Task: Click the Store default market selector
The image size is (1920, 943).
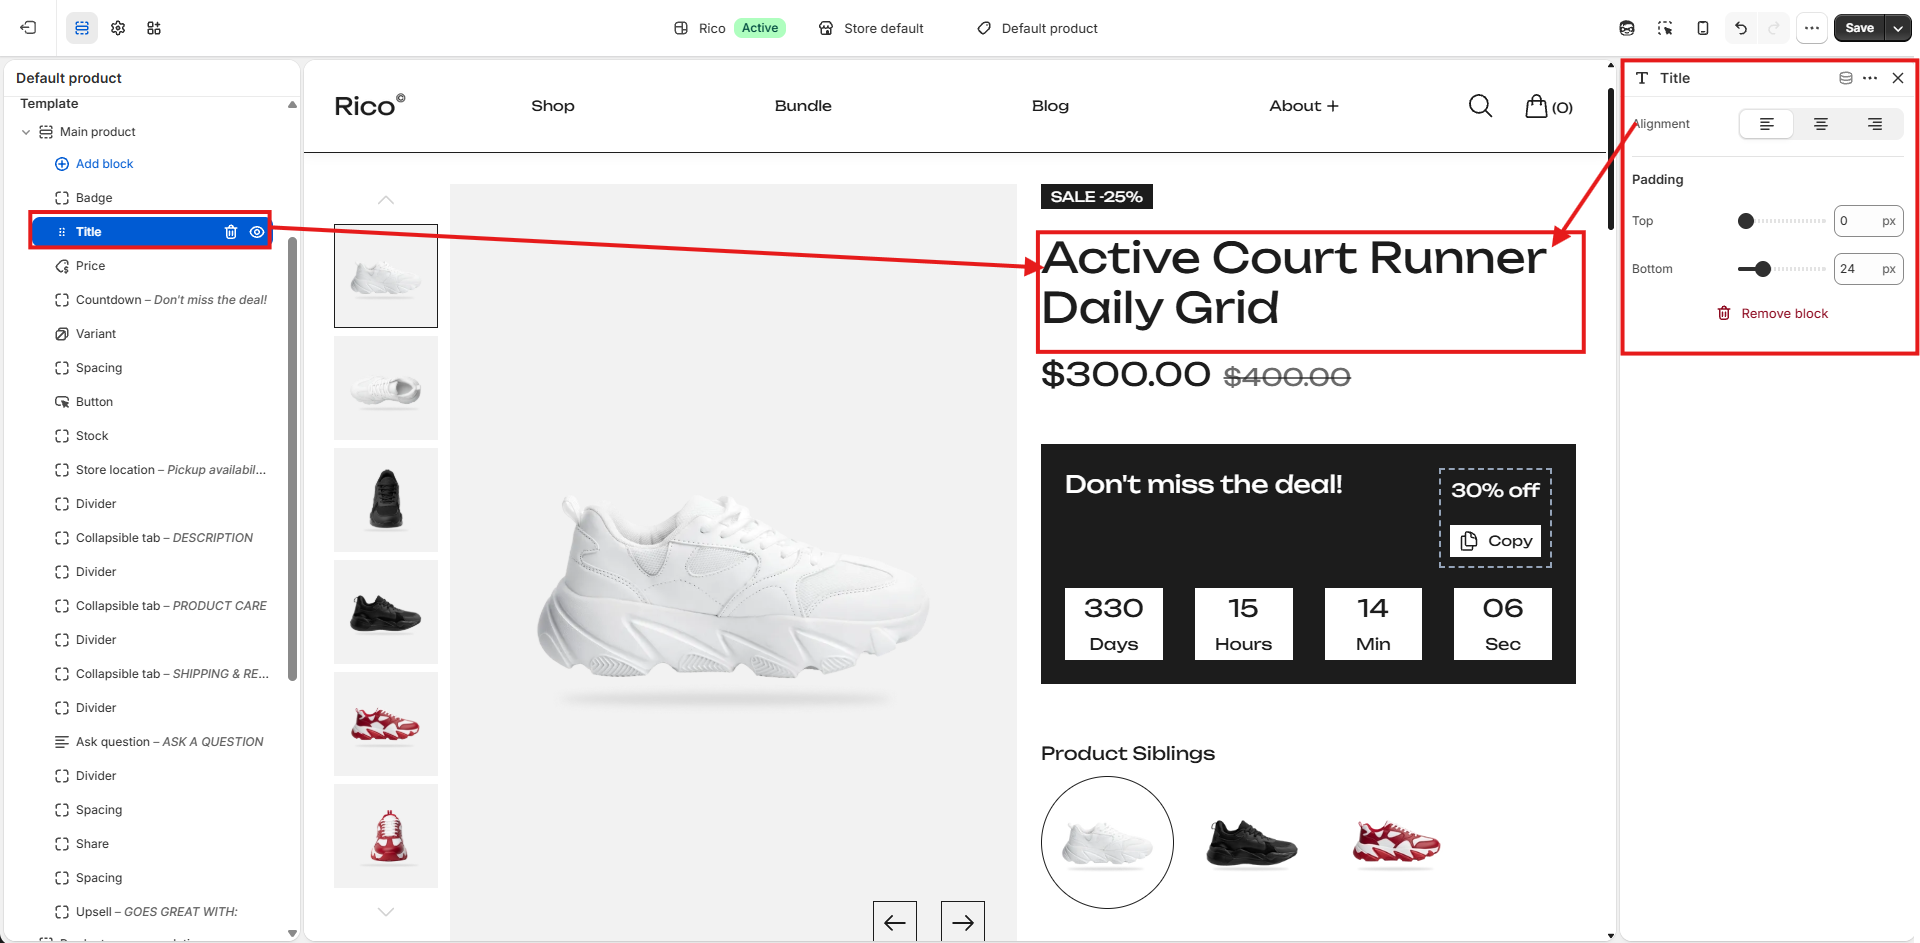Action: [871, 28]
